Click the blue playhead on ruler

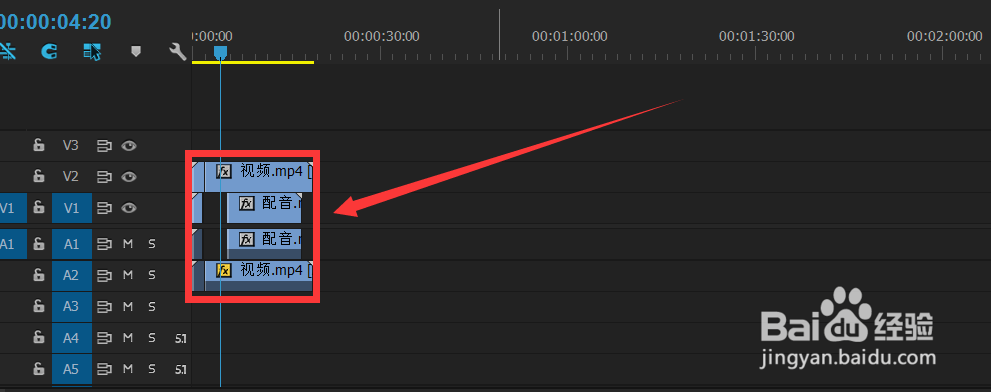(x=219, y=52)
